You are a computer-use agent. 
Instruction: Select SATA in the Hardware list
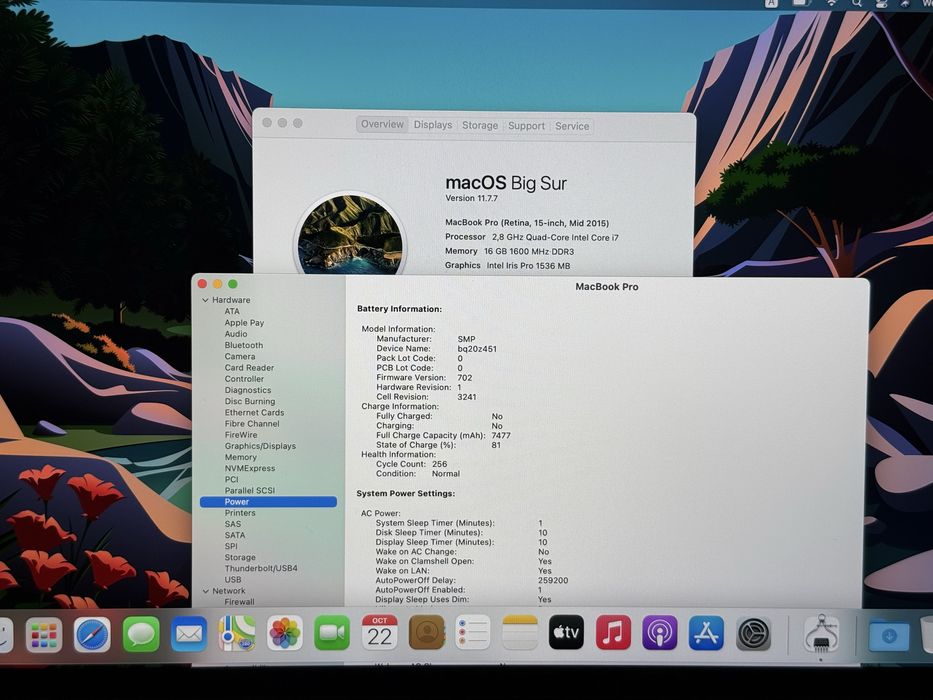(x=235, y=535)
